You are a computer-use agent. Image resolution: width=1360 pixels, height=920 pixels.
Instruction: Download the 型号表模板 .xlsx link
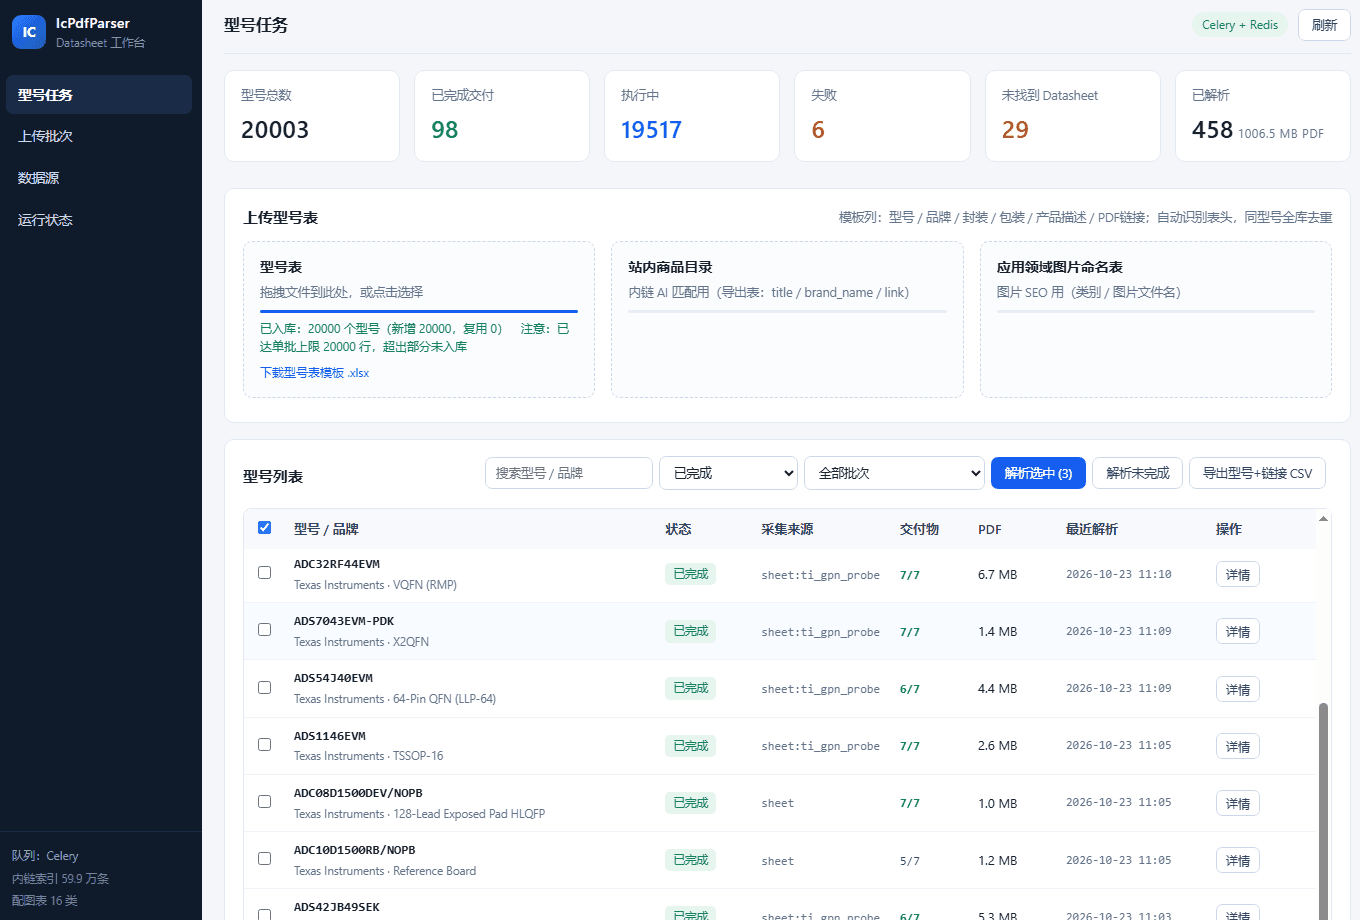point(314,373)
